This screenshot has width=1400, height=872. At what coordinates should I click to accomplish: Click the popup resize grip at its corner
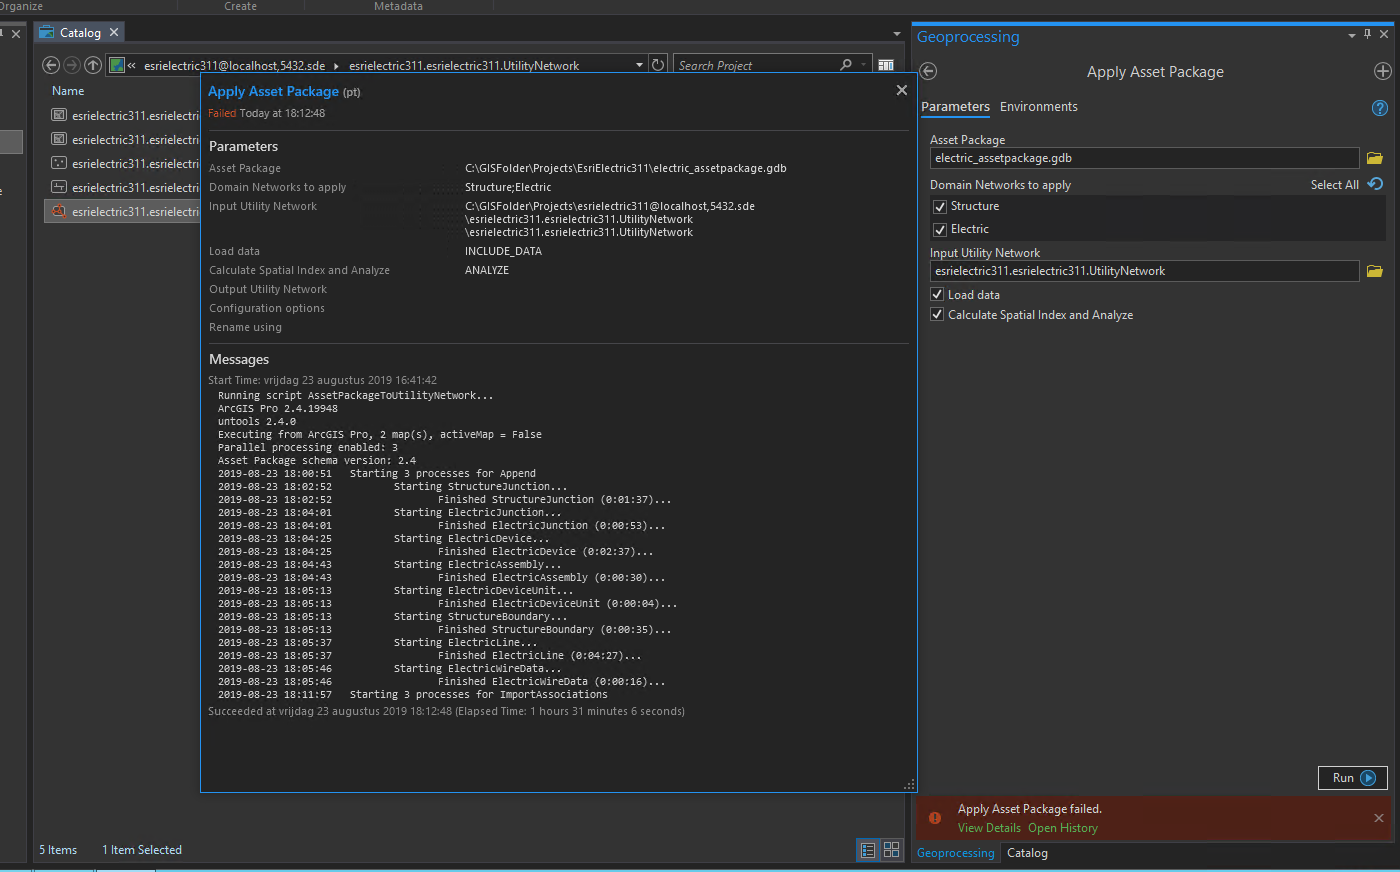(x=909, y=785)
